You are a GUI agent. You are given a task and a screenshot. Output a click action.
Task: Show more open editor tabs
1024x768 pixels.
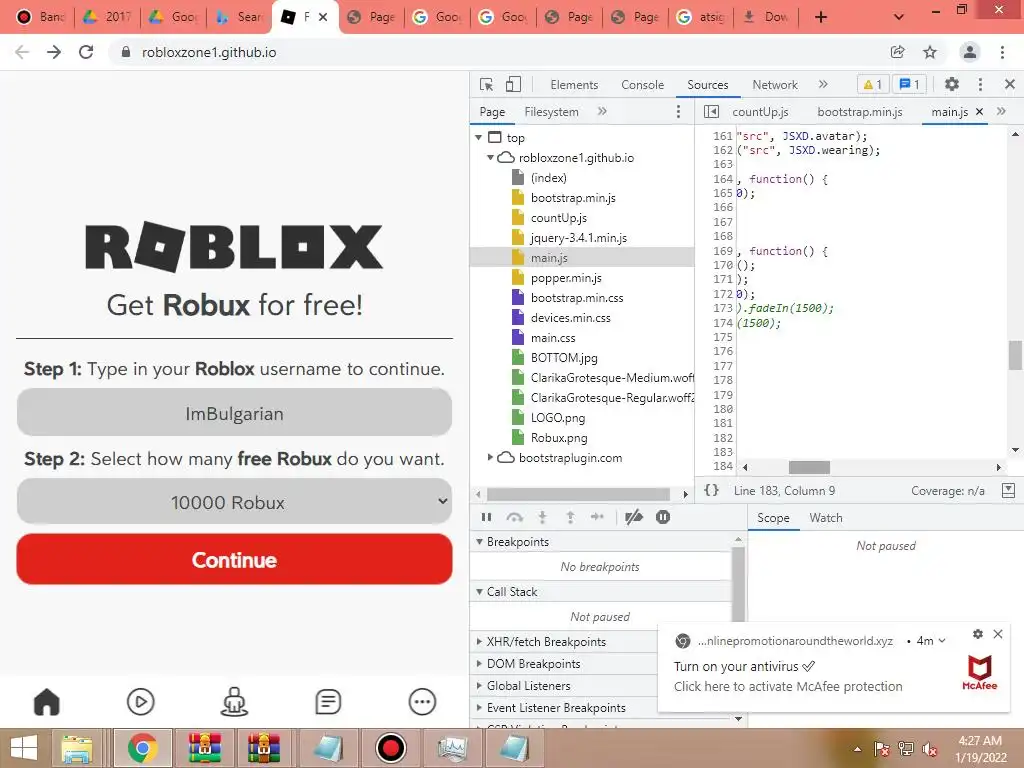(1001, 112)
